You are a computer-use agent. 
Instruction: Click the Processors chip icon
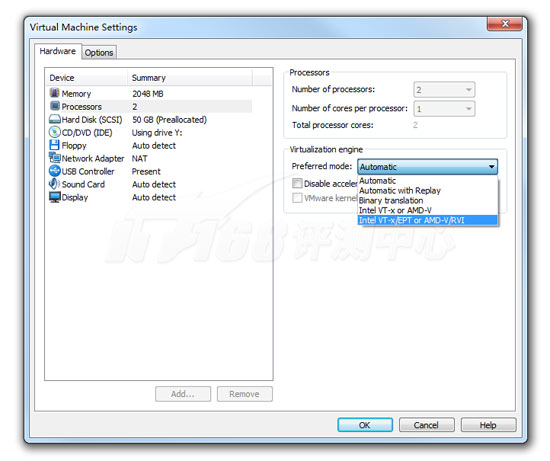tap(55, 106)
